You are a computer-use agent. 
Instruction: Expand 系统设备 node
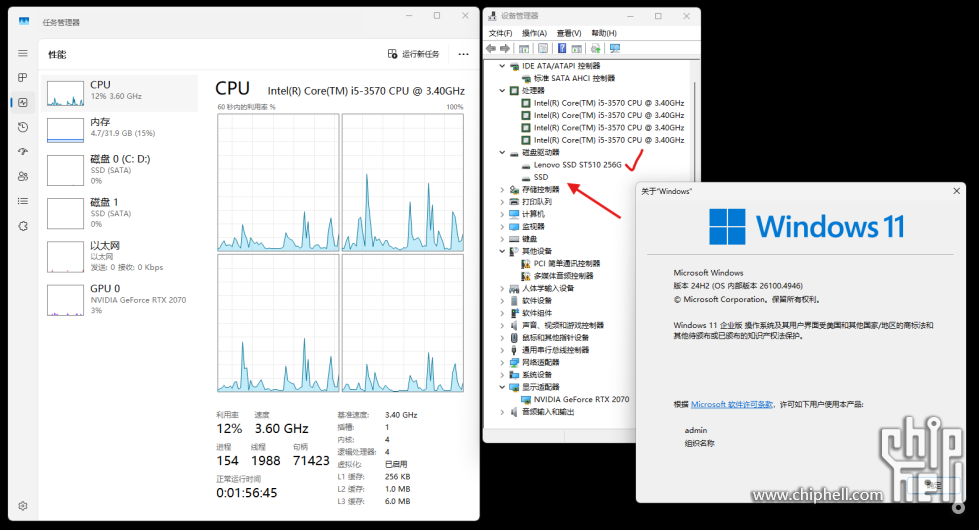pos(502,375)
